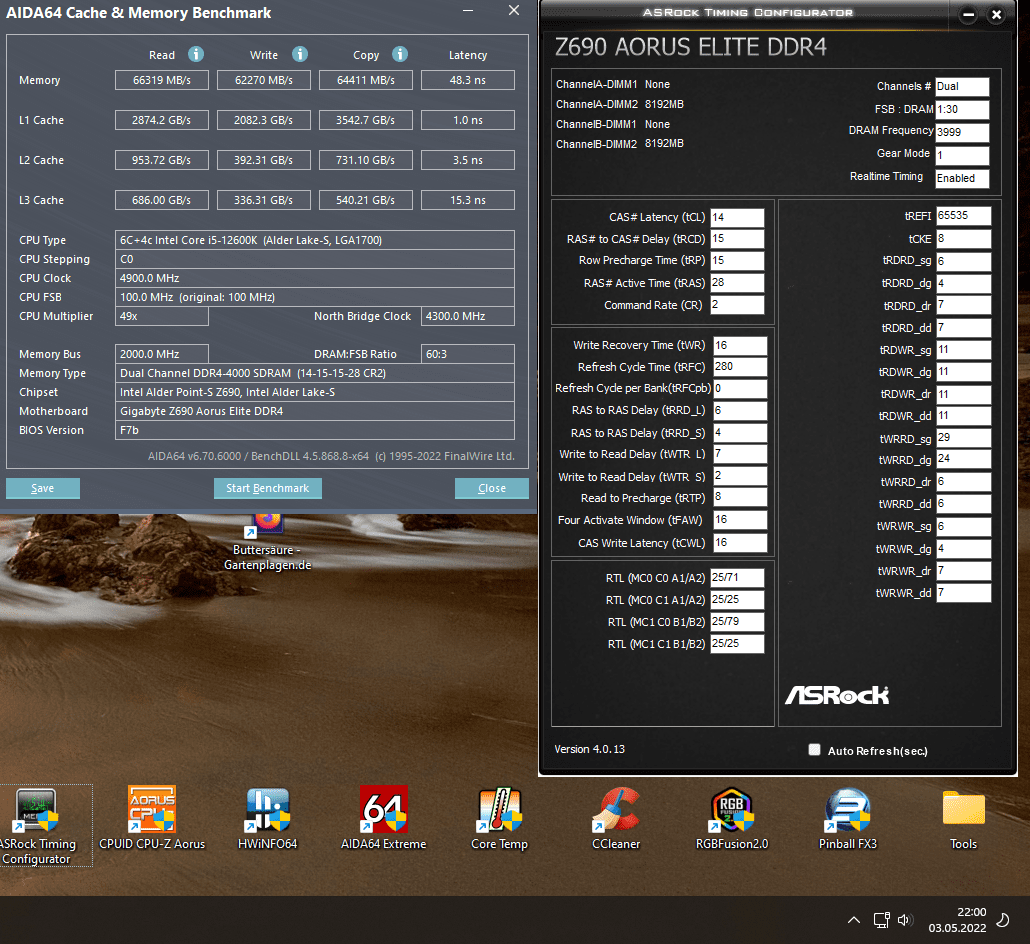
Task: Open CPUID CPU-Z Aorus desktop shortcut
Action: pos(152,819)
